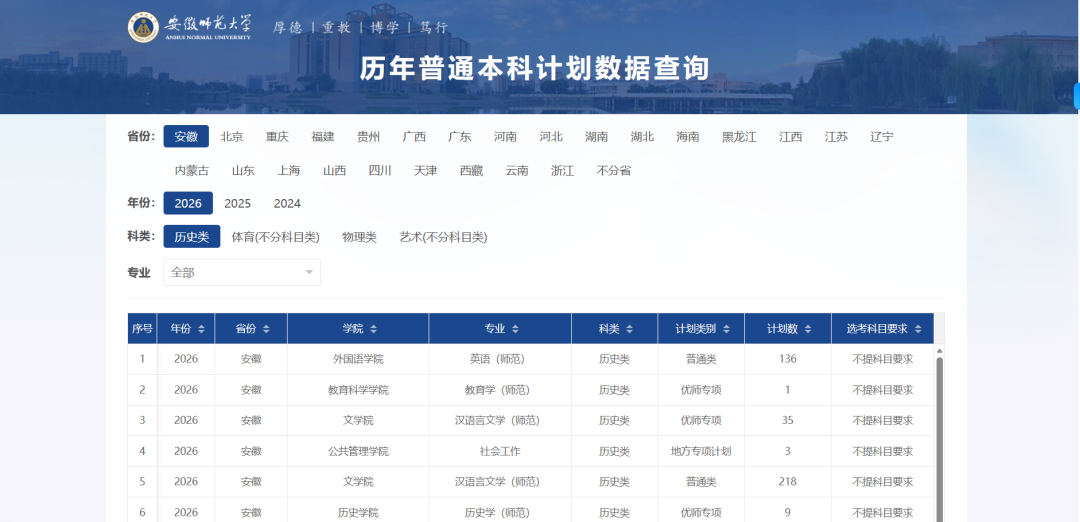Switch year to 2025
The width and height of the screenshot is (1080, 522).
coord(238,203)
